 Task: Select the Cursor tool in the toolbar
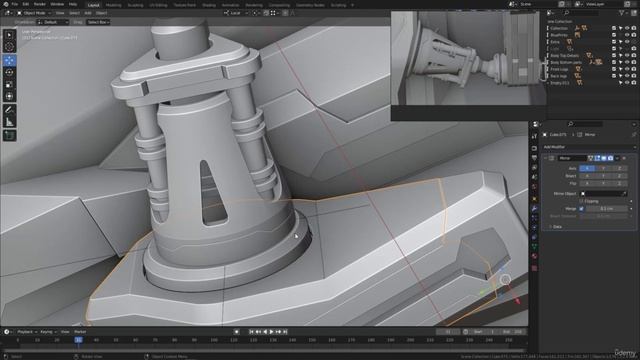click(x=9, y=47)
